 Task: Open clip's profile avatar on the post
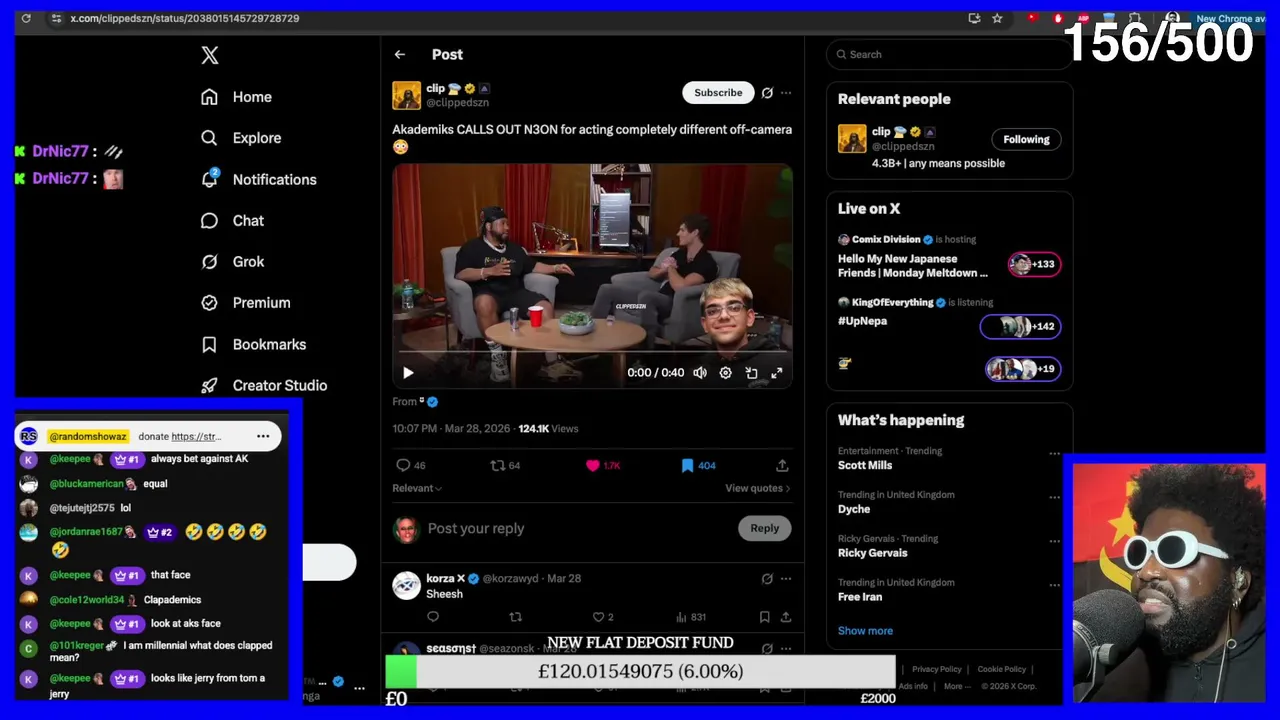407,95
